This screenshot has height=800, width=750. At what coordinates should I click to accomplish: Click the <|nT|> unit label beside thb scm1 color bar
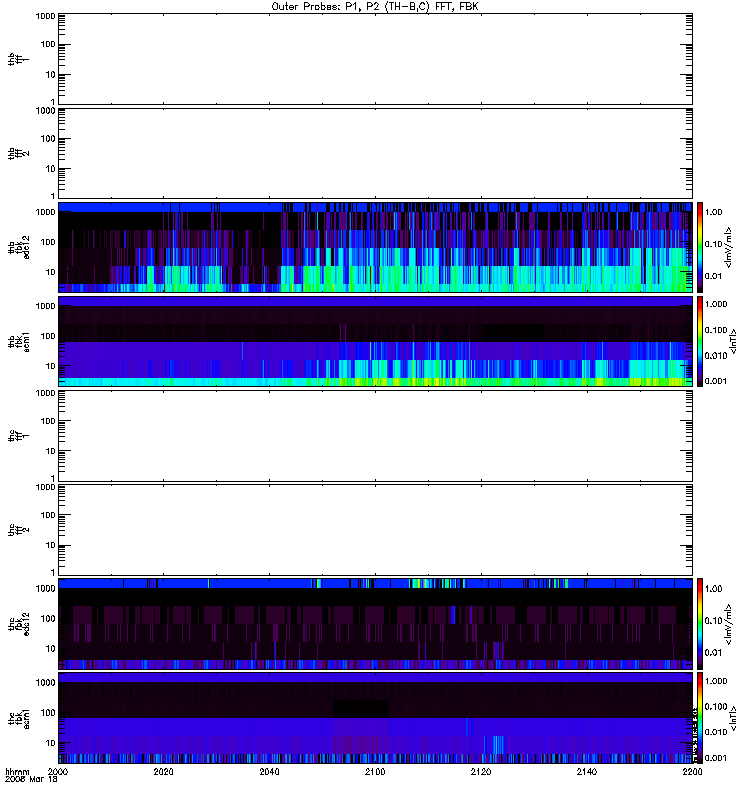[733, 342]
